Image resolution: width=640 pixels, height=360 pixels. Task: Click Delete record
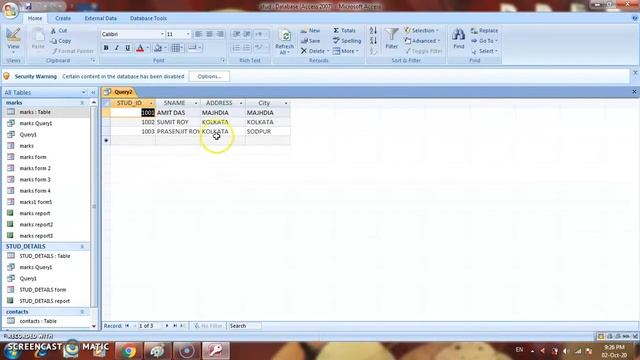(x=313, y=51)
